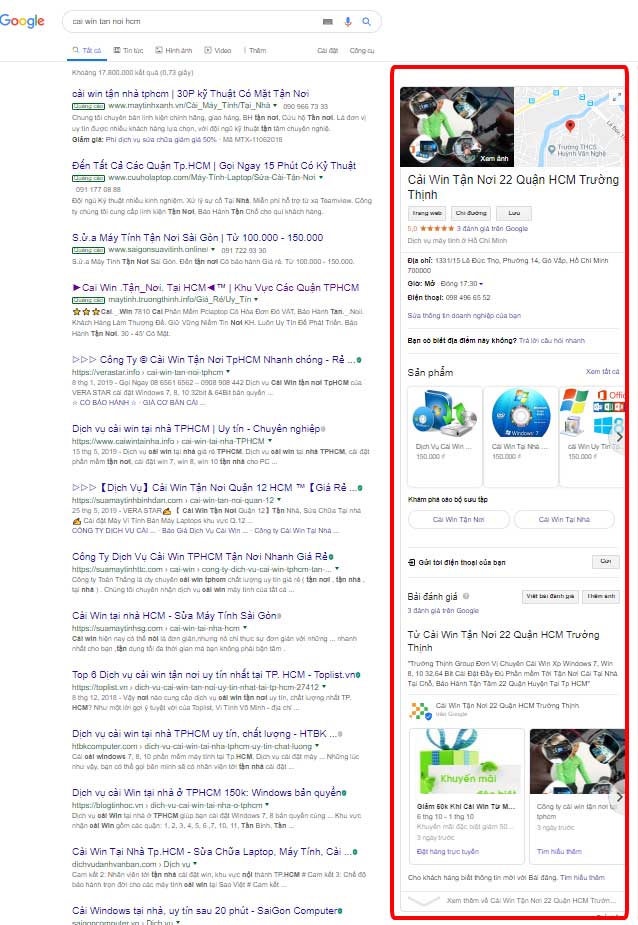Open the on-screen keyboard icon in search box

tap(328, 21)
